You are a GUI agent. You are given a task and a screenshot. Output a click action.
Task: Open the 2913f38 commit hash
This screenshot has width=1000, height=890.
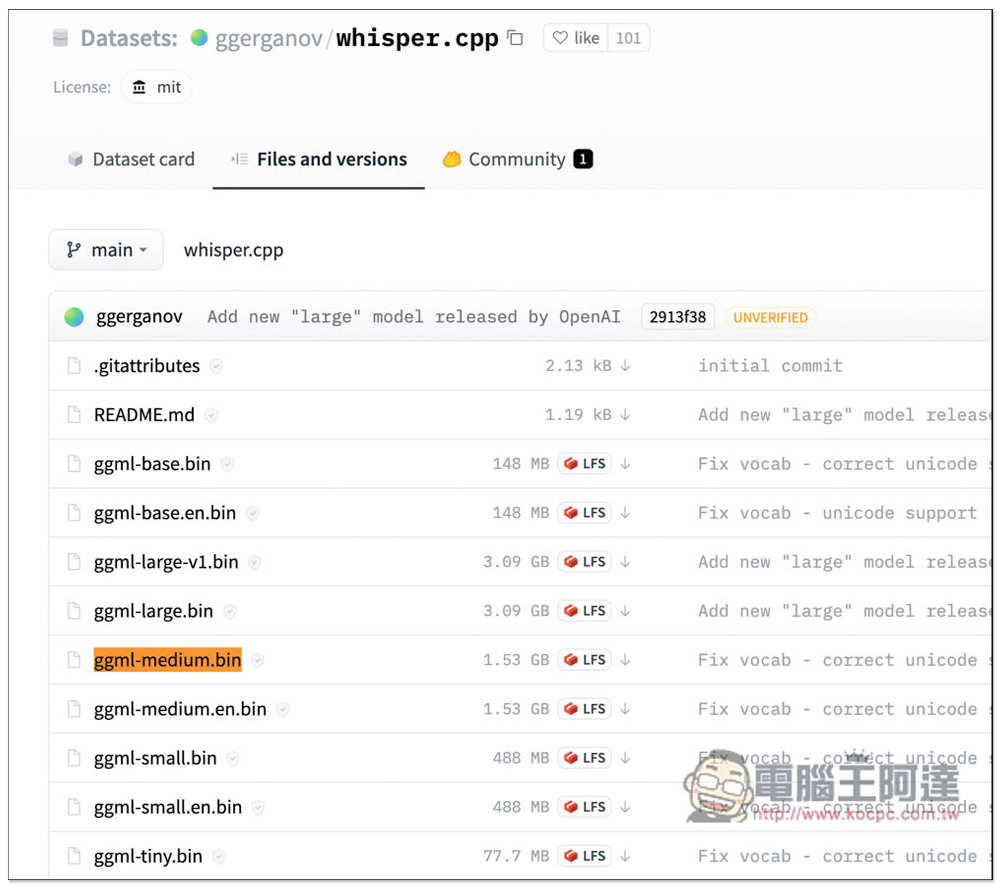click(x=677, y=317)
